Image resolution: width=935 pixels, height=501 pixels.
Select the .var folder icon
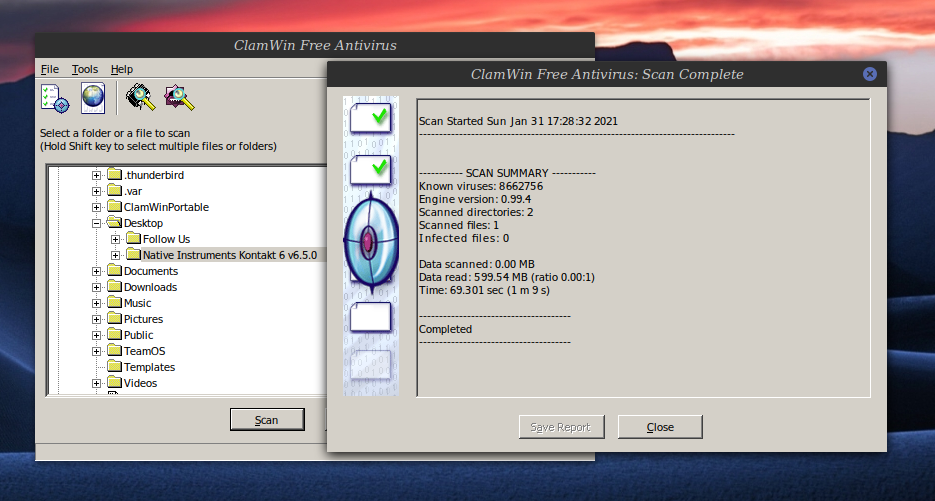pos(114,191)
